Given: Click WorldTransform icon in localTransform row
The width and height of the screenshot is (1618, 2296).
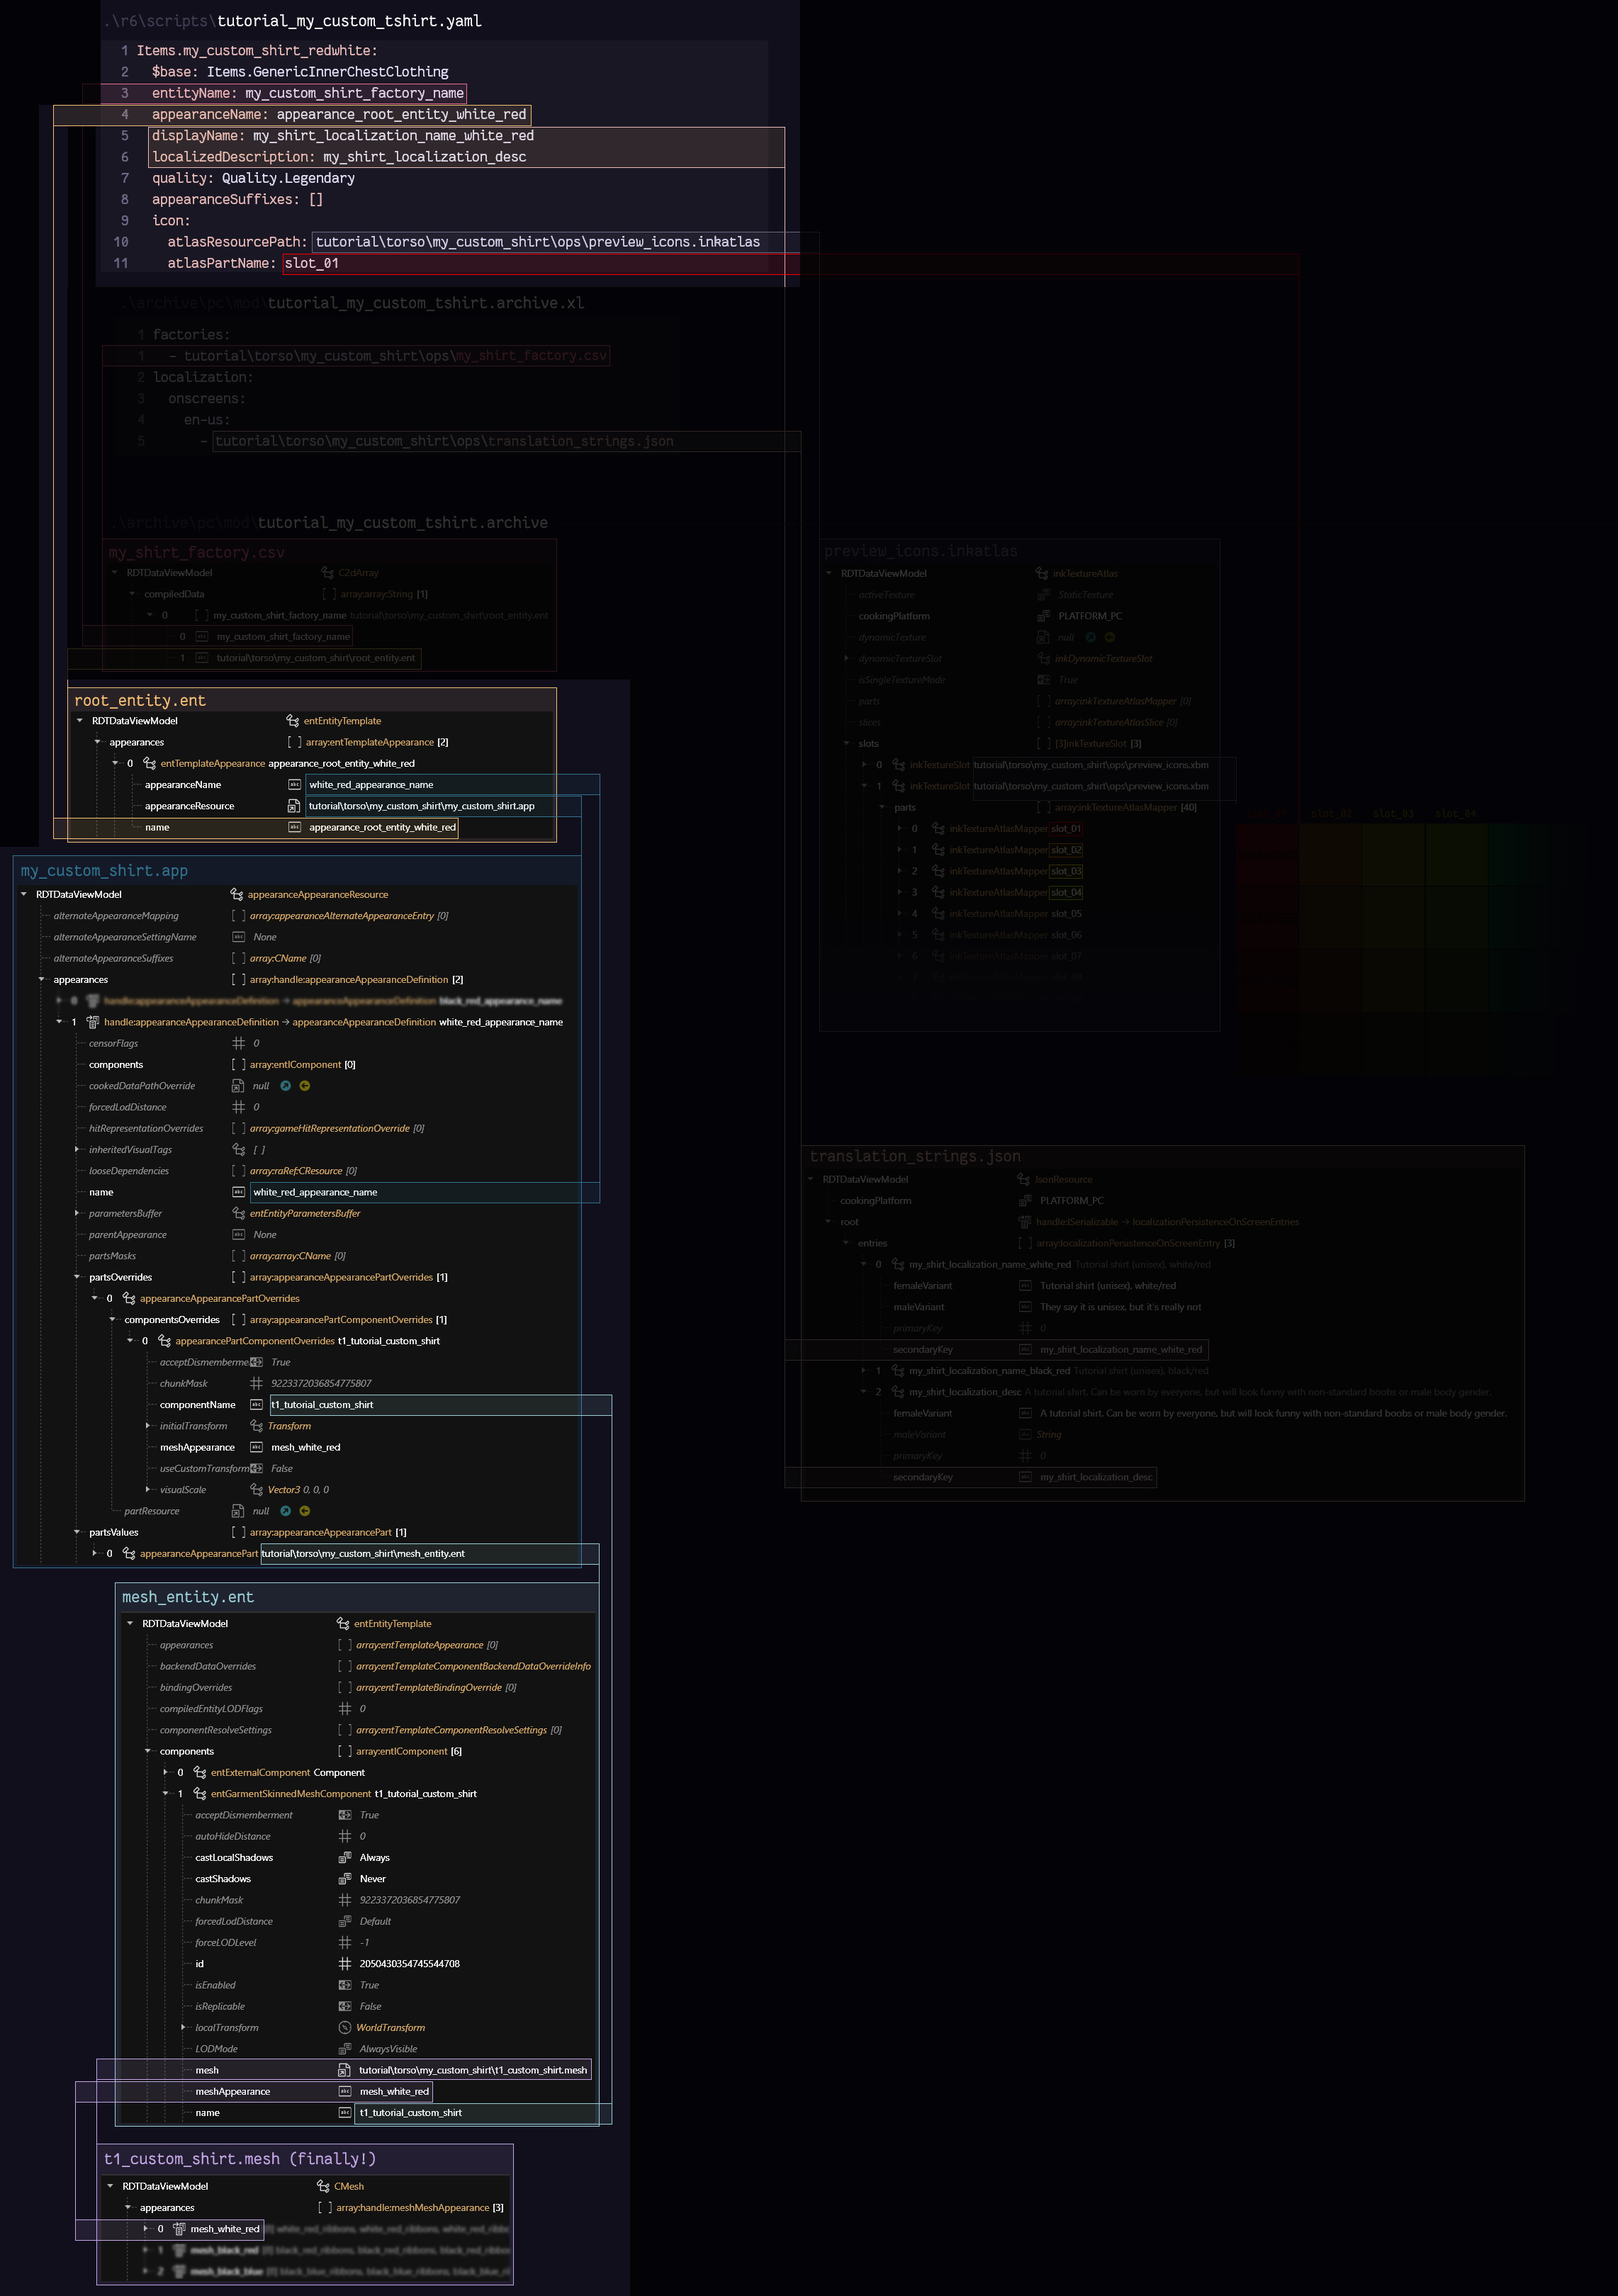Looking at the screenshot, I should tap(345, 2028).
